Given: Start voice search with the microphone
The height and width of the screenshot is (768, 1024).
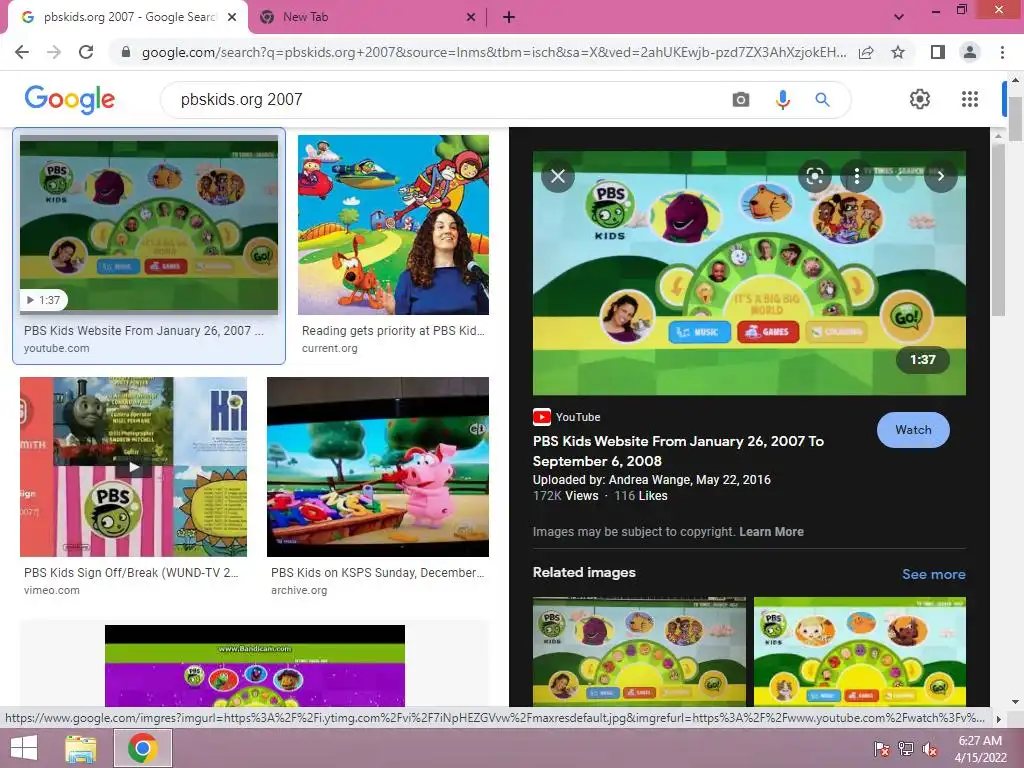Looking at the screenshot, I should [782, 100].
